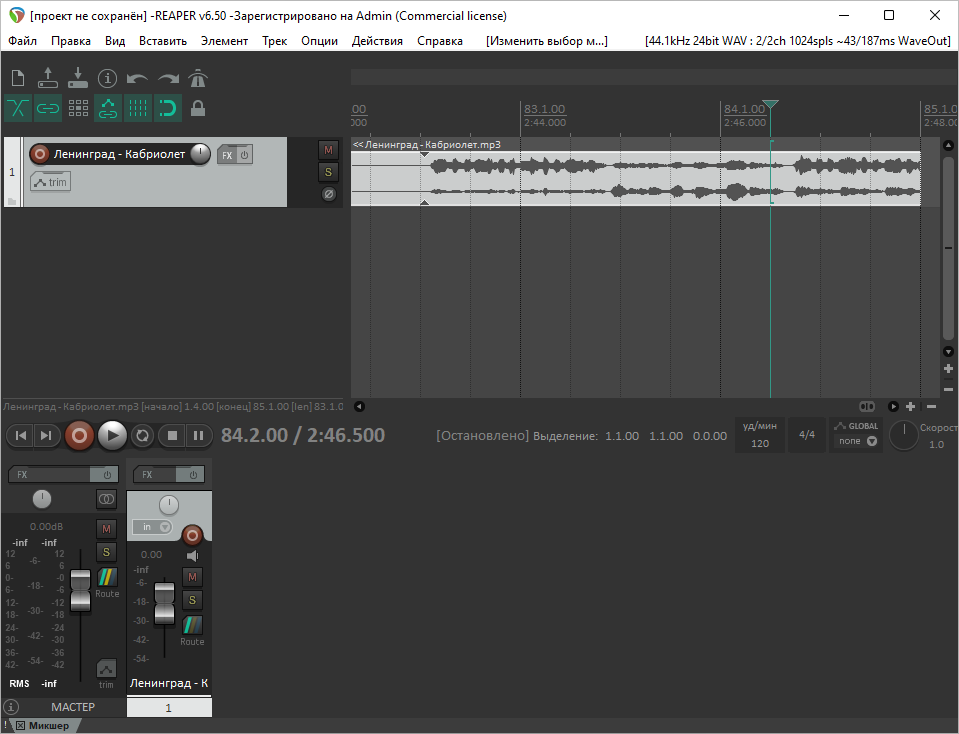Click the Undo arrow in the toolbar
Image resolution: width=959 pixels, height=734 pixels.
tap(138, 78)
